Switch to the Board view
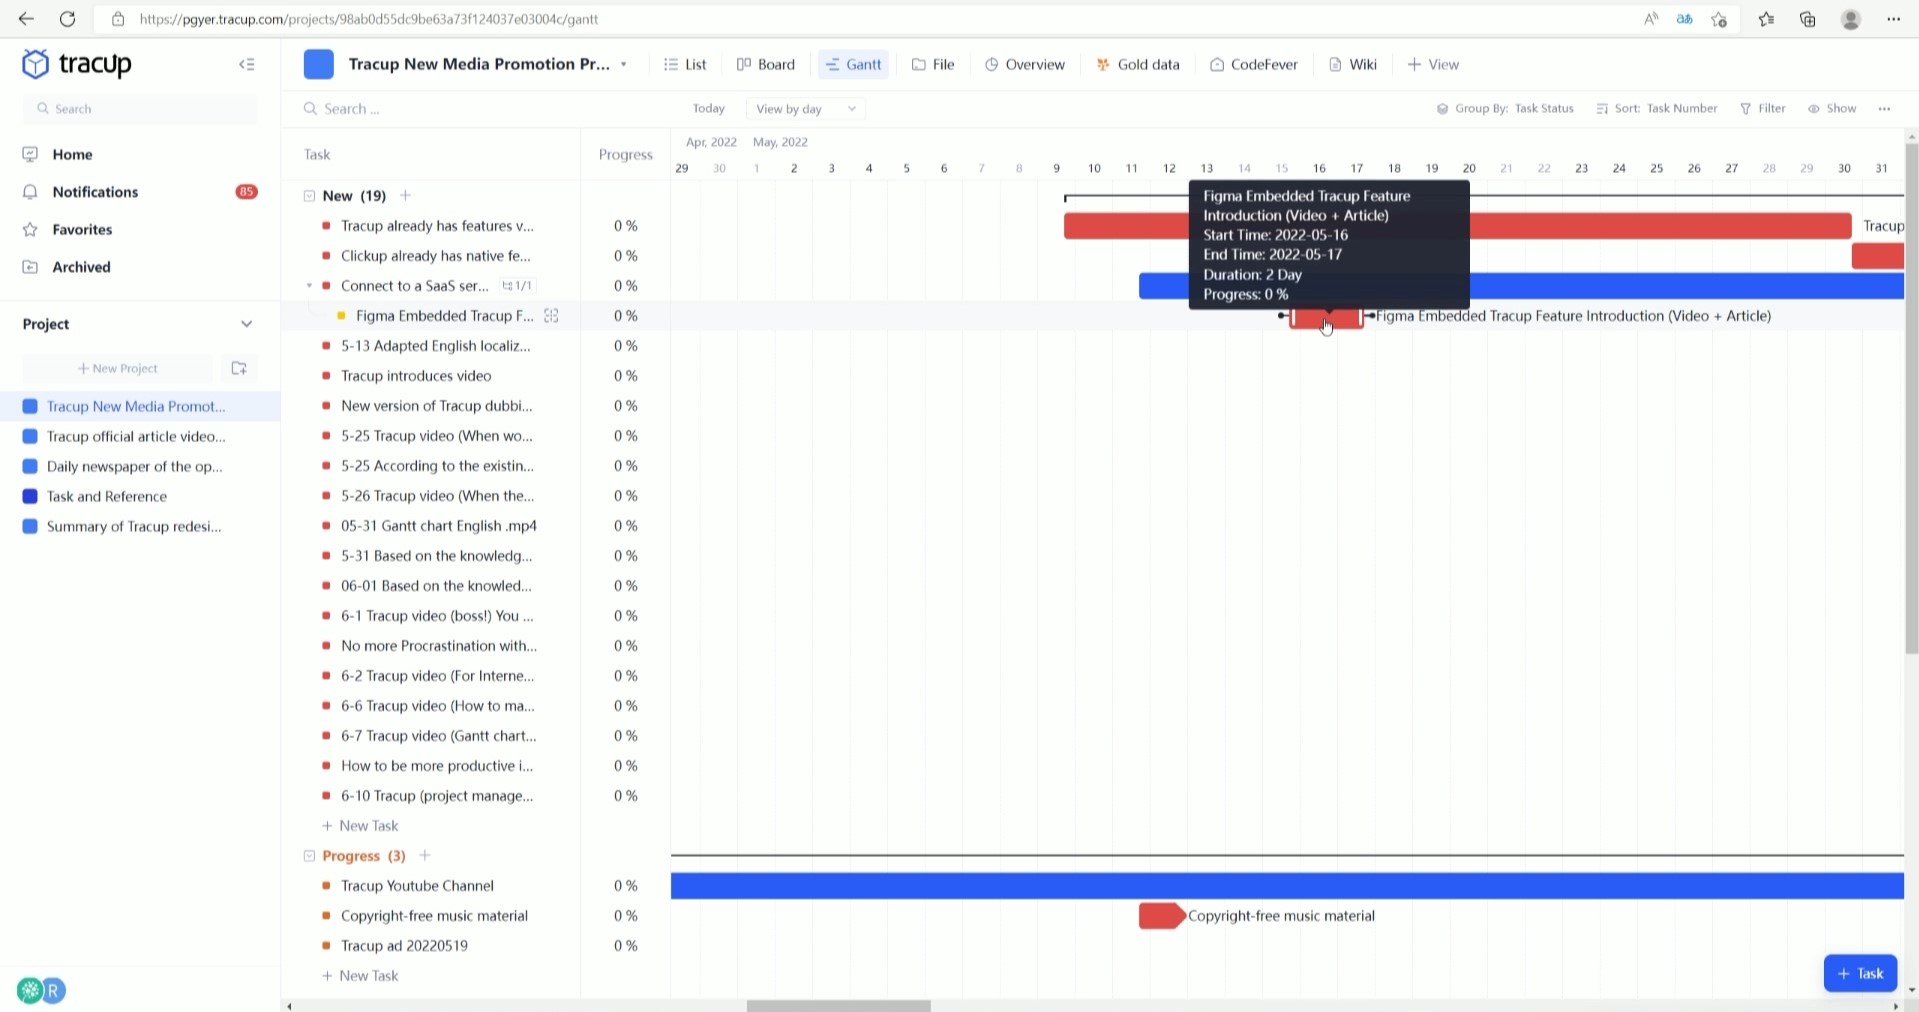This screenshot has height=1012, width=1919. tap(743, 64)
